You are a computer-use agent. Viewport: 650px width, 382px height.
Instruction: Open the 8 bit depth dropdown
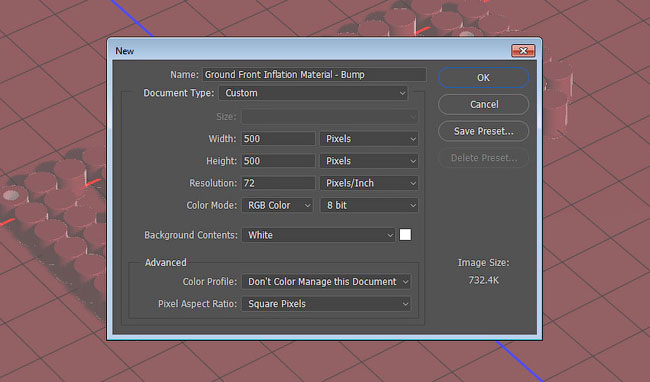369,206
